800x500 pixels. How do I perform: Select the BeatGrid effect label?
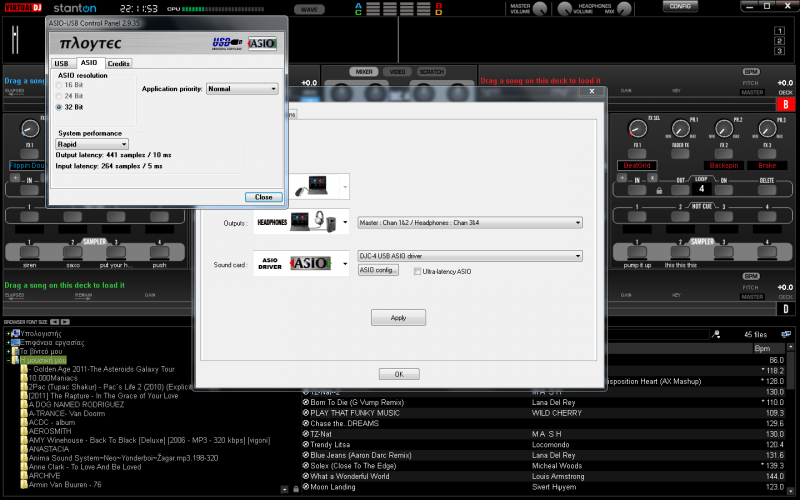pyautogui.click(x=637, y=165)
